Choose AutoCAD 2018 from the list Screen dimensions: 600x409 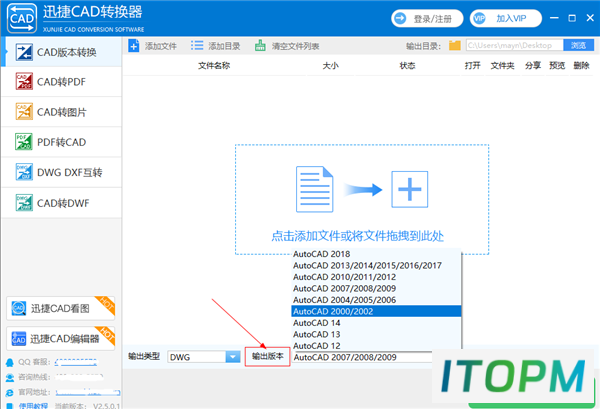376,254
